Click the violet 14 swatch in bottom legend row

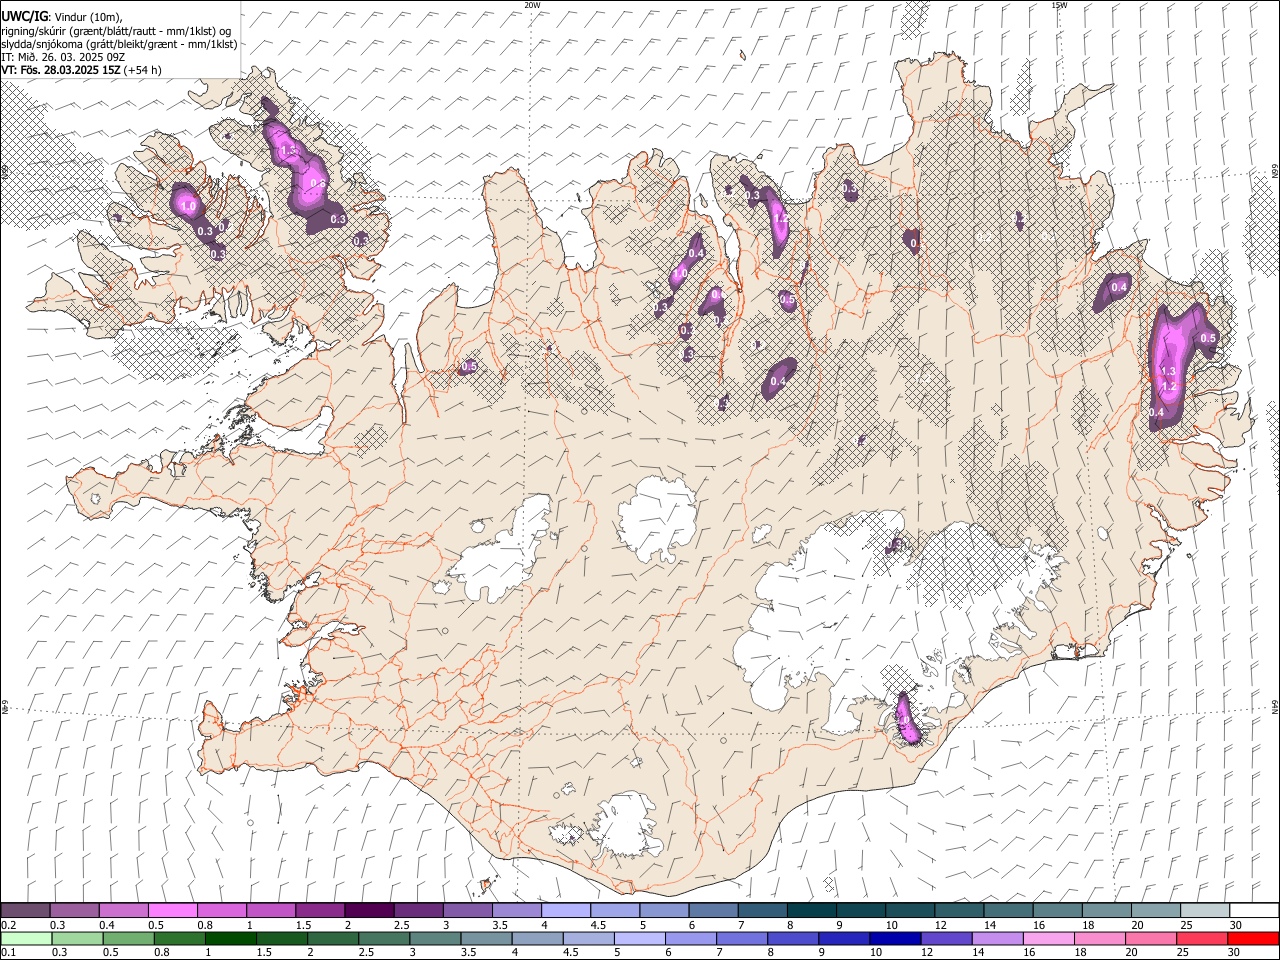click(x=998, y=938)
